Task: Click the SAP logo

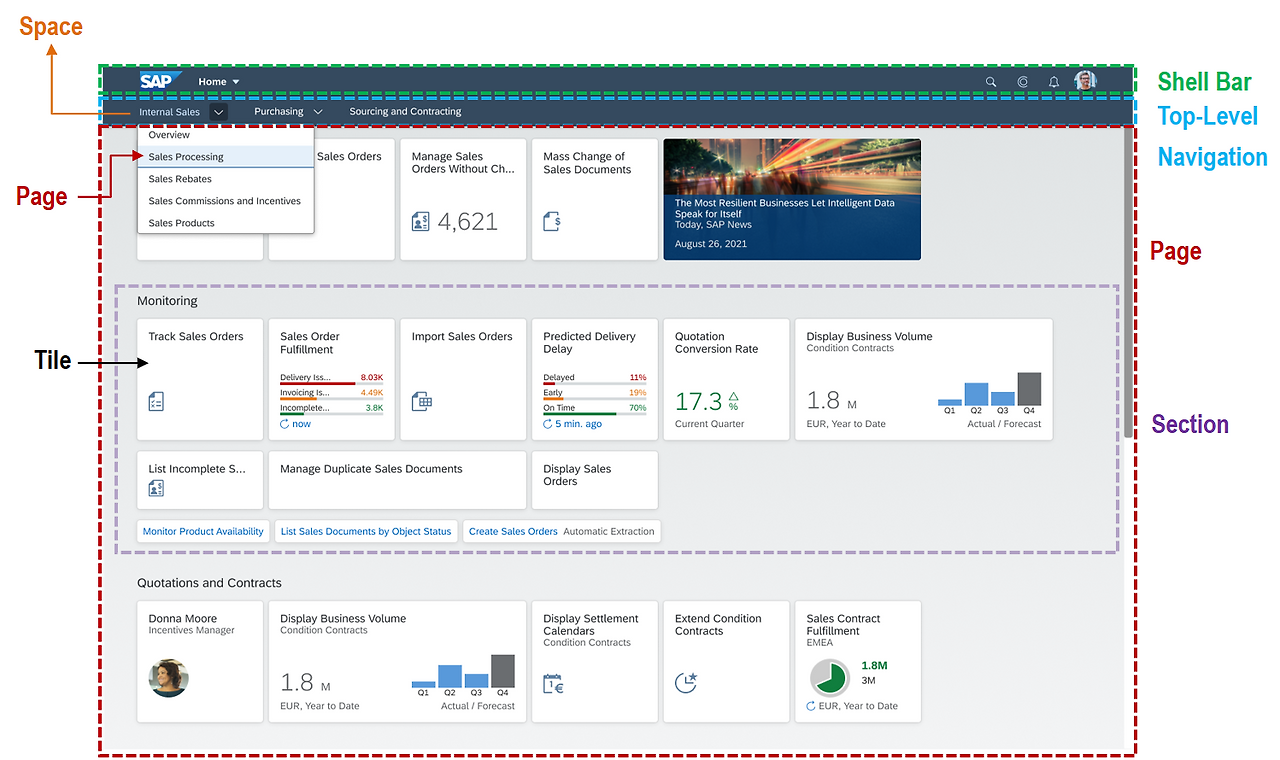Action: (x=159, y=81)
